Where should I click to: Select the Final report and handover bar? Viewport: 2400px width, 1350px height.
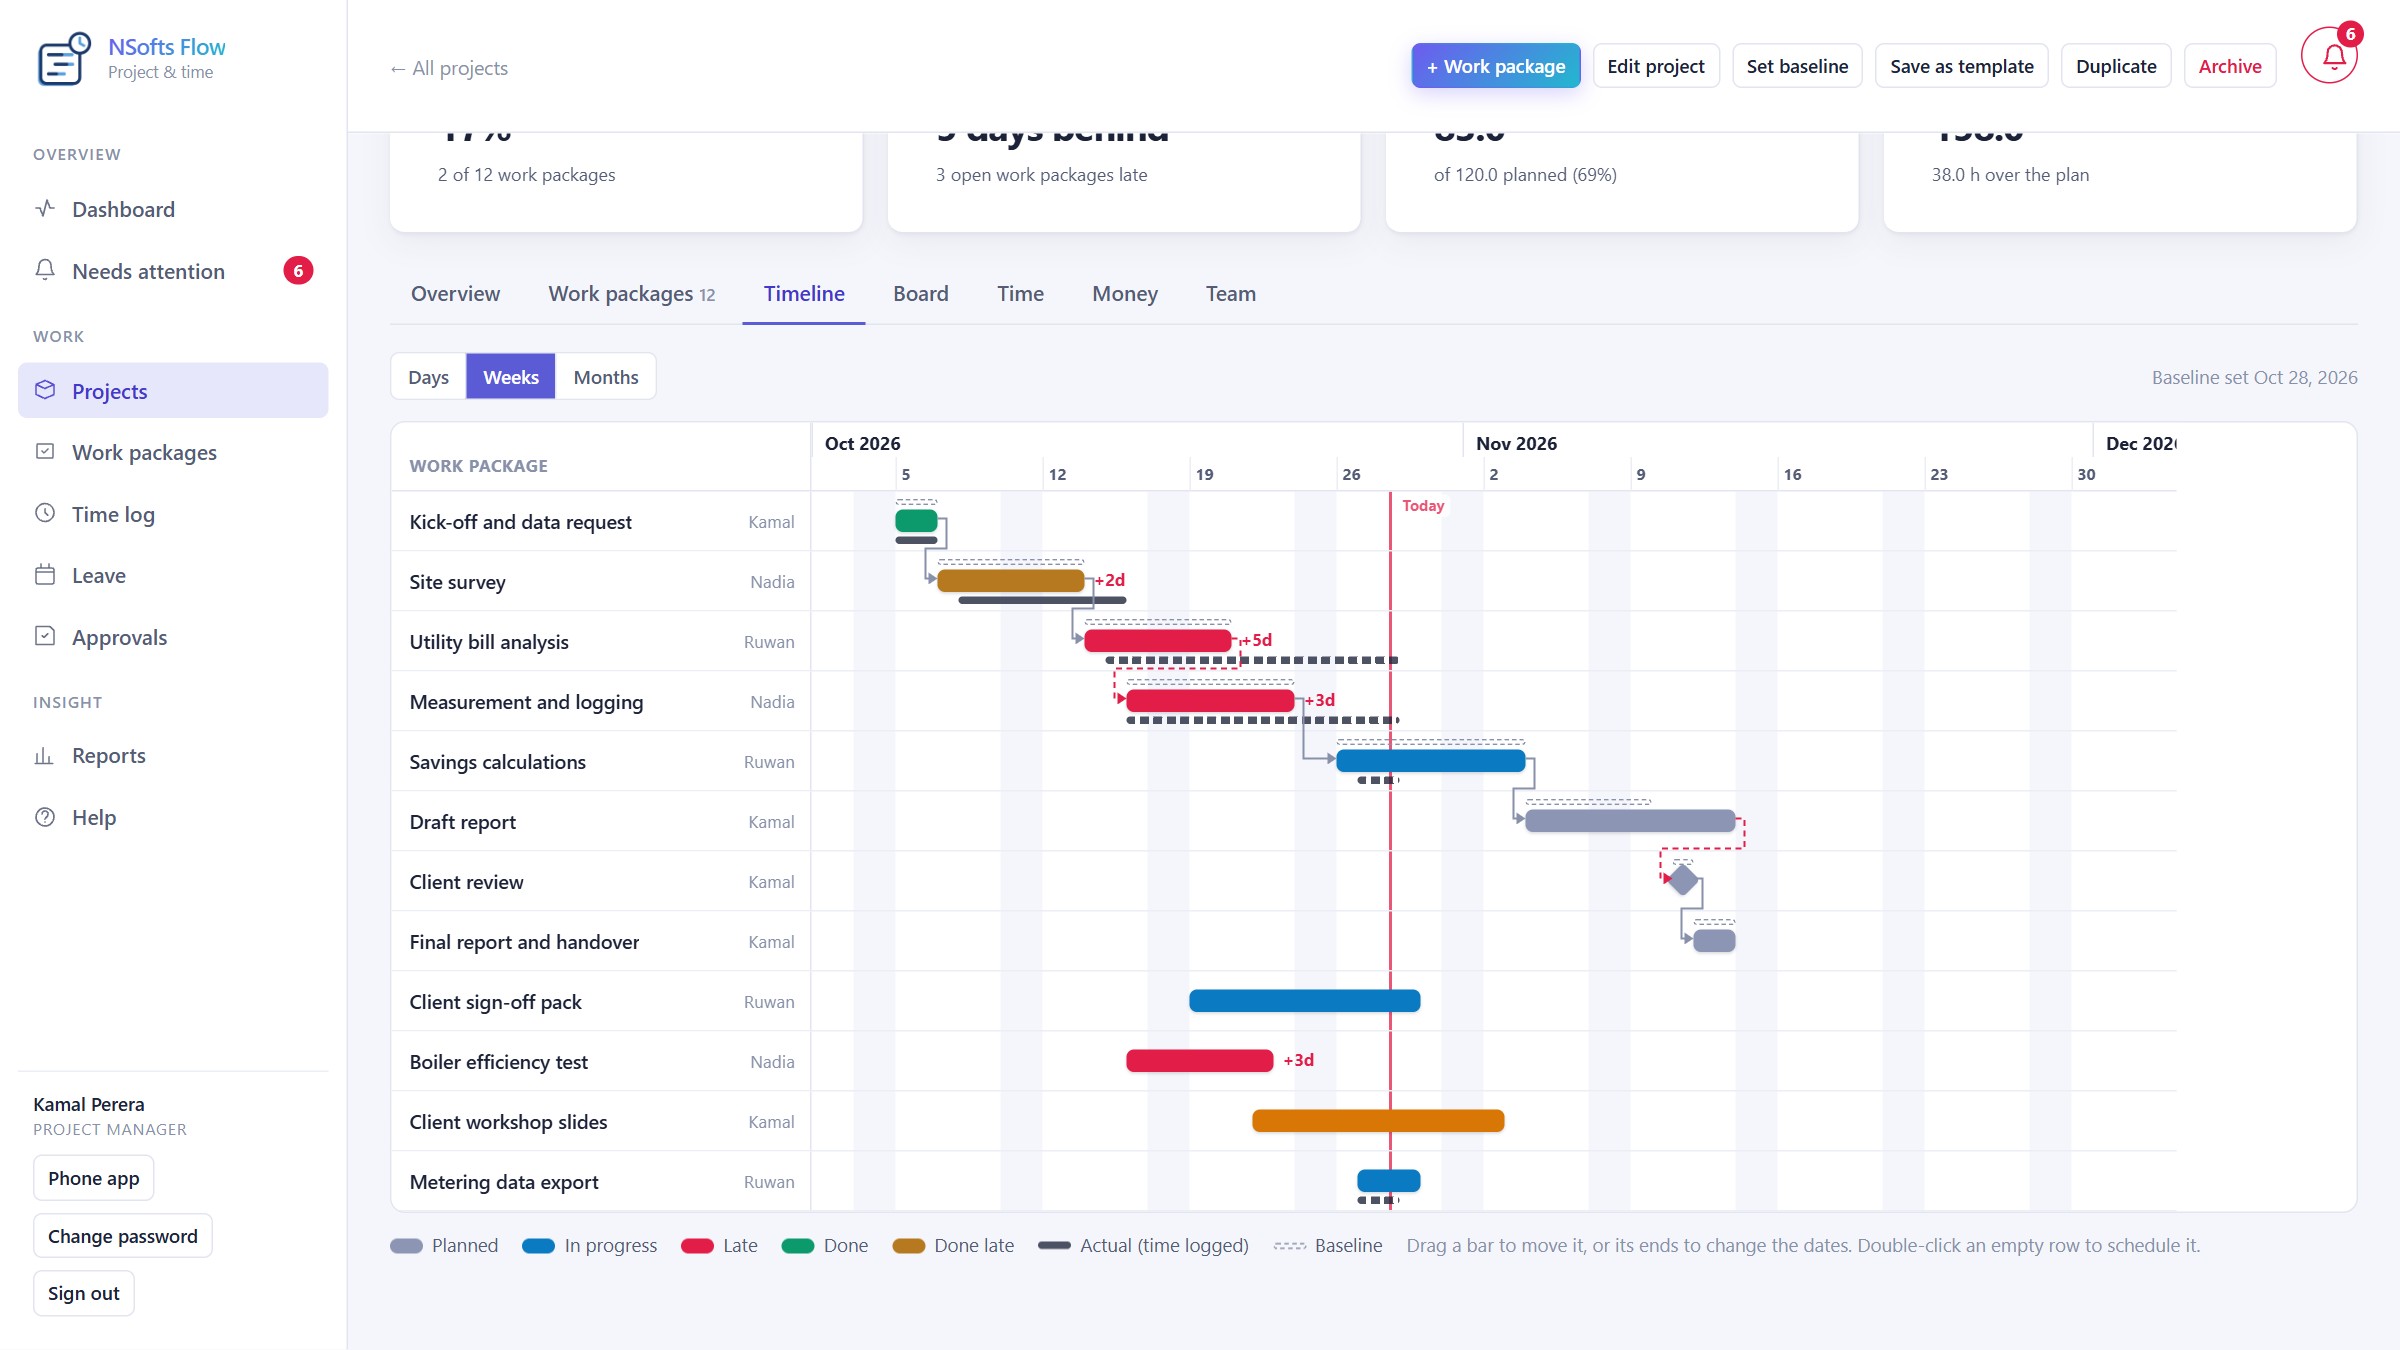(1714, 940)
